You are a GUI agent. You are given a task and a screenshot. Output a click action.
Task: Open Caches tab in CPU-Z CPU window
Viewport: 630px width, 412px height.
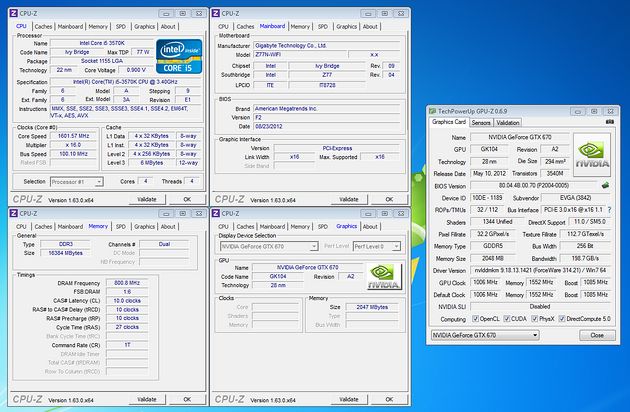click(x=43, y=27)
